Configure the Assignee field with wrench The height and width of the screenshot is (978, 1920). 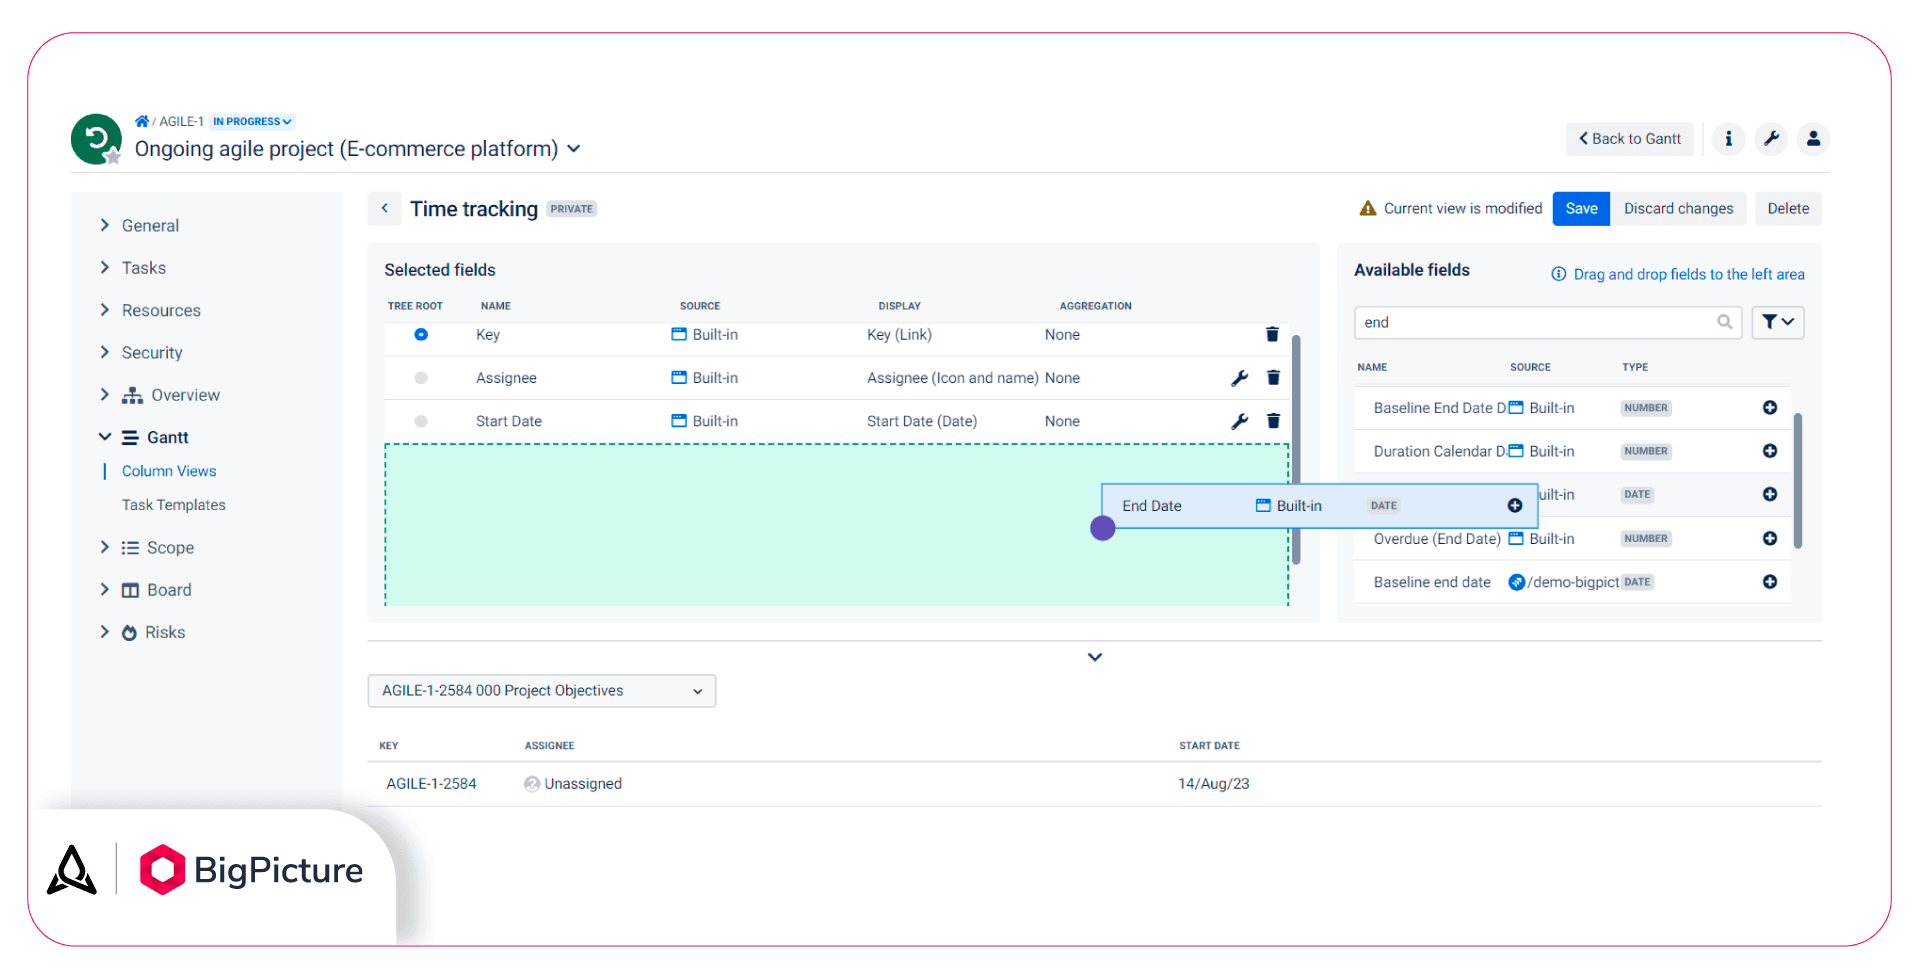coord(1239,378)
